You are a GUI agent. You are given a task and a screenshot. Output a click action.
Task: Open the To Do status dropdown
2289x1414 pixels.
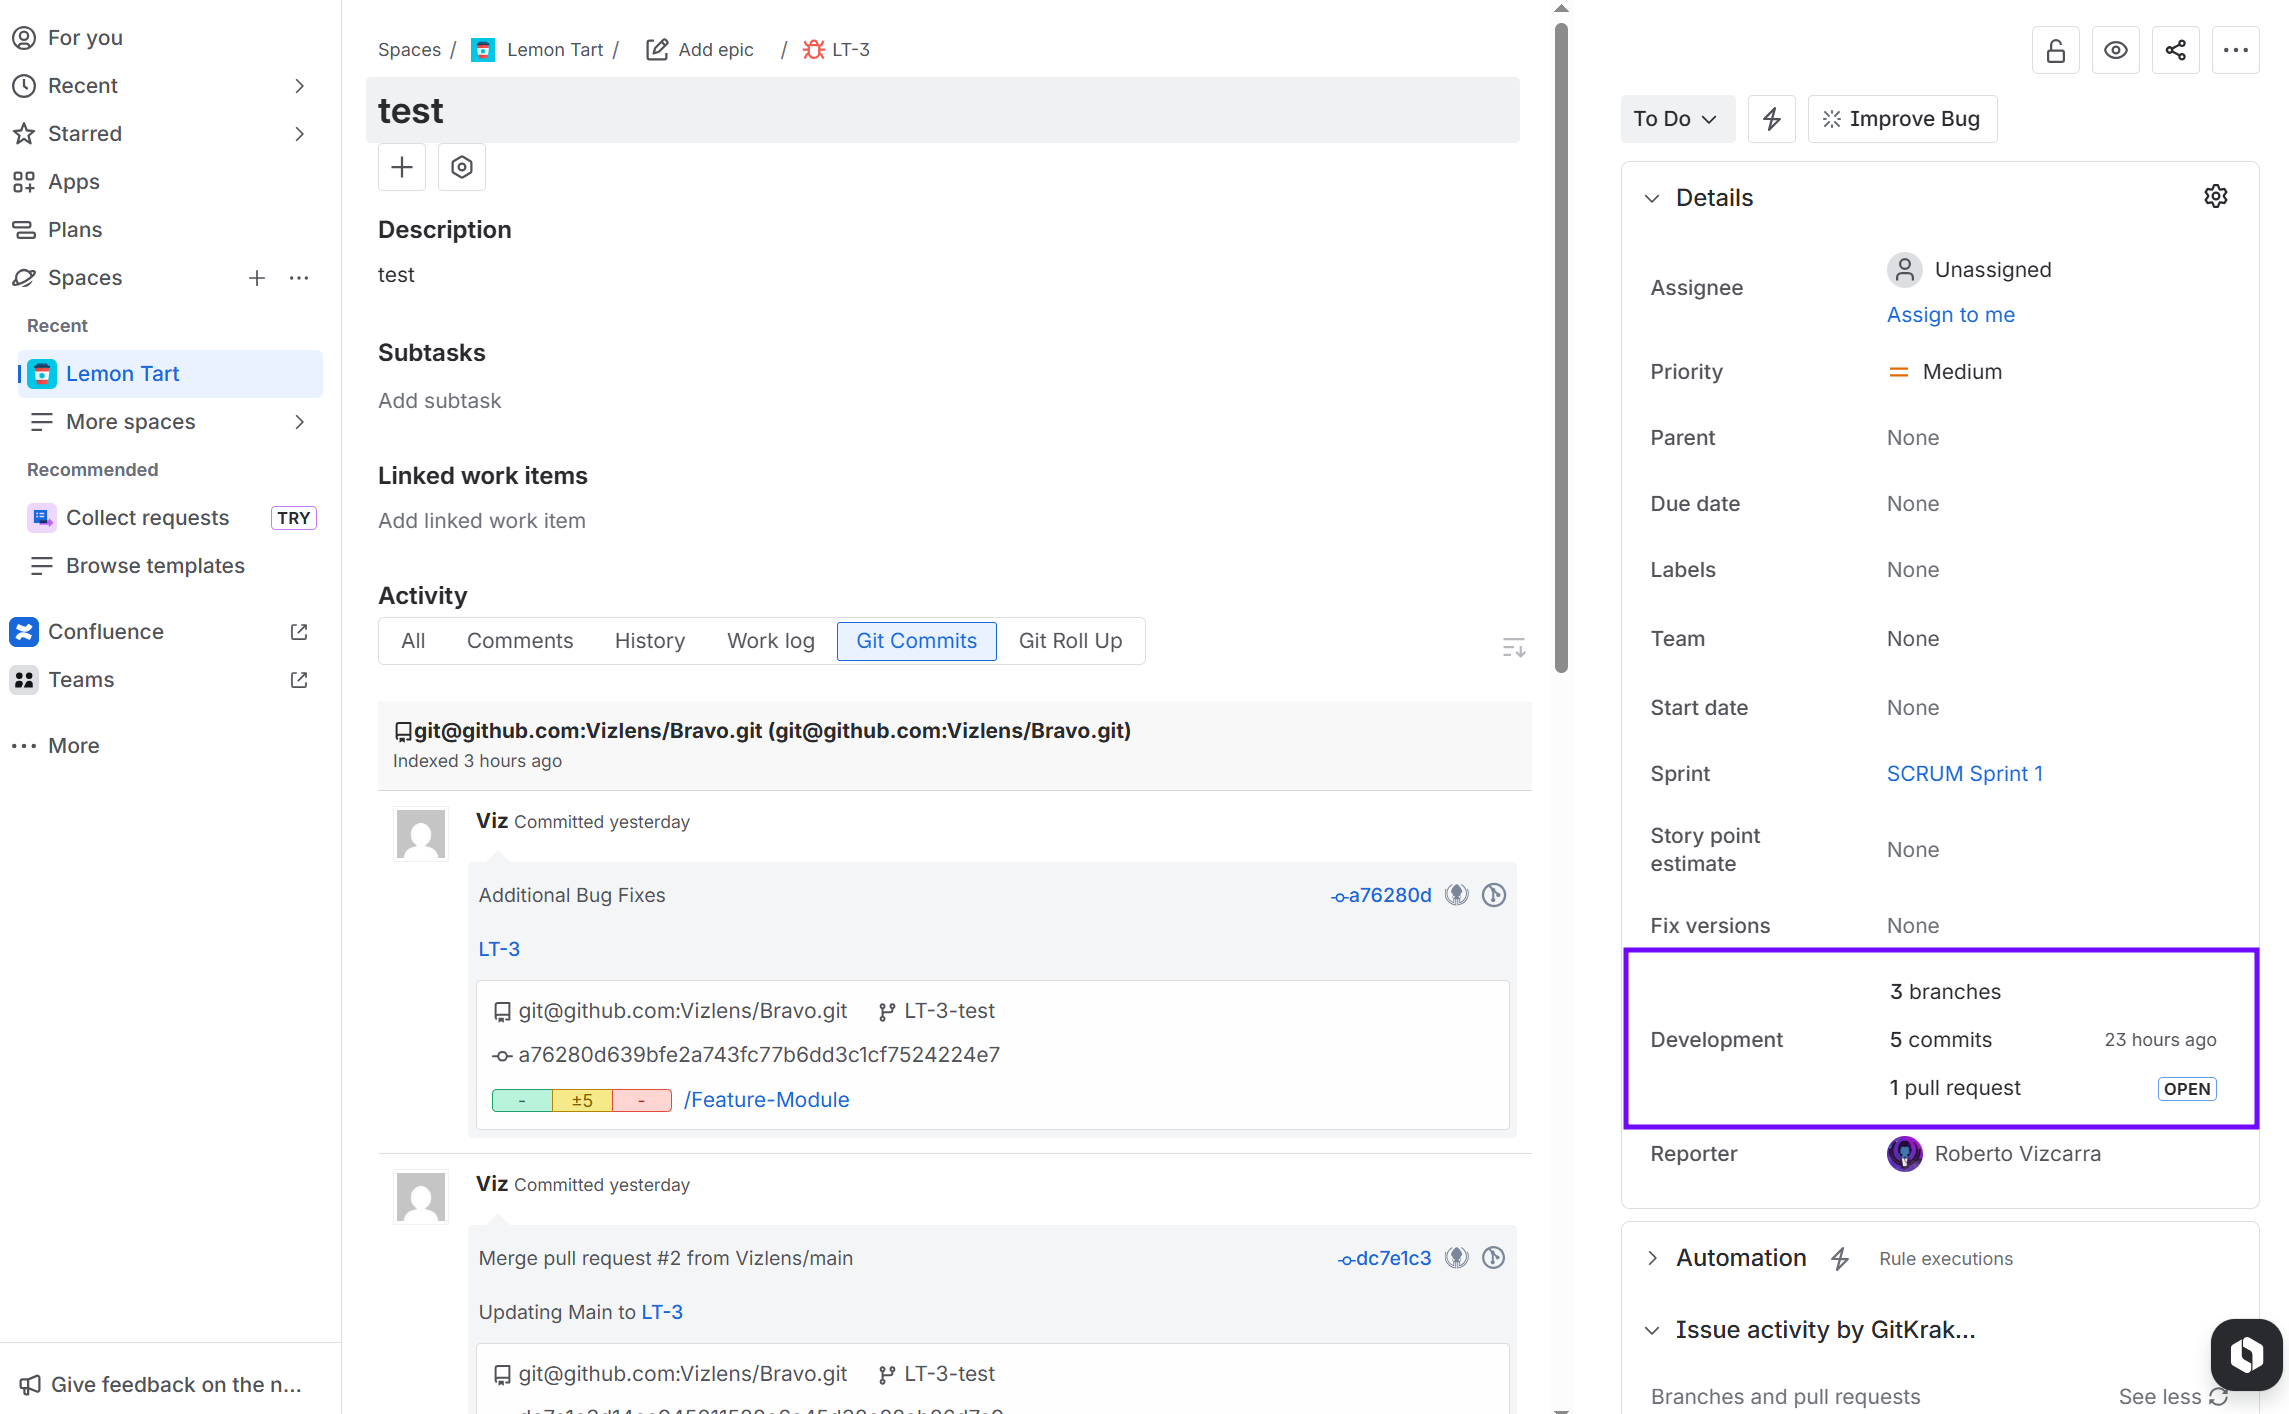point(1674,119)
